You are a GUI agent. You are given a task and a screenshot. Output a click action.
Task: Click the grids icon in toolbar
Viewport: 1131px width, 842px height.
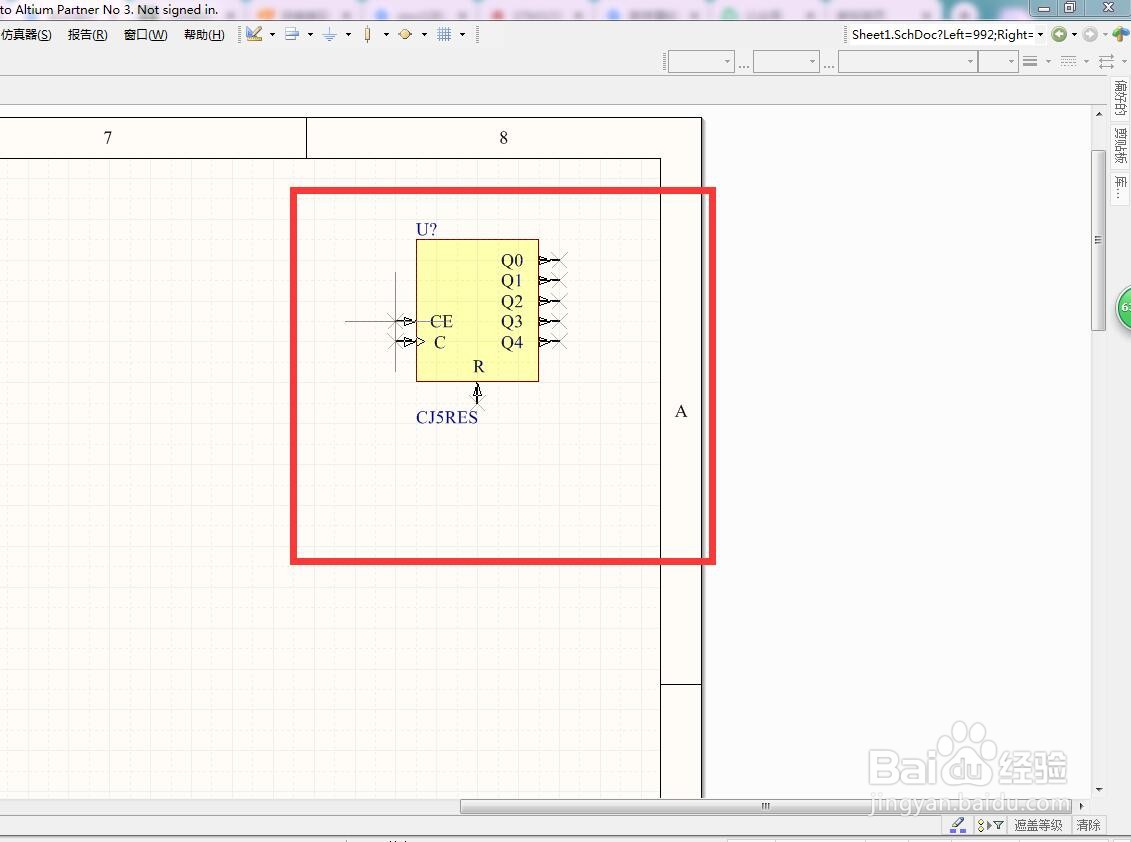444,34
